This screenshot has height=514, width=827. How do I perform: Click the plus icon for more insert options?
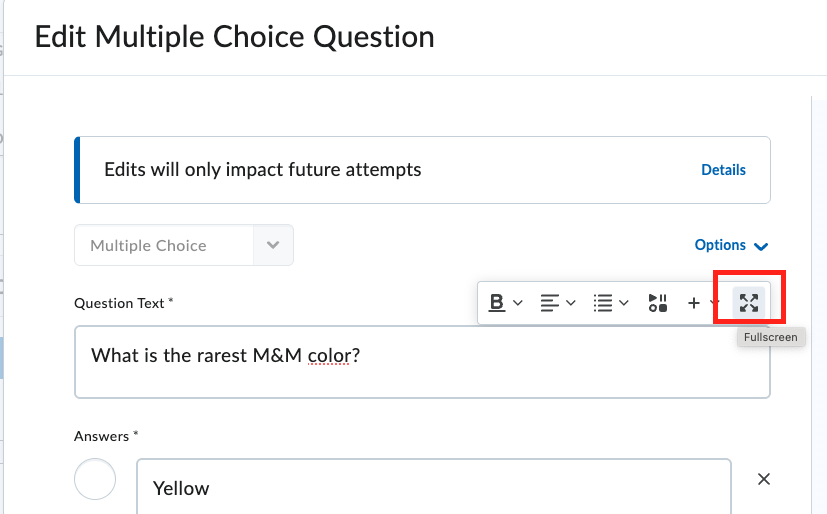(x=694, y=303)
